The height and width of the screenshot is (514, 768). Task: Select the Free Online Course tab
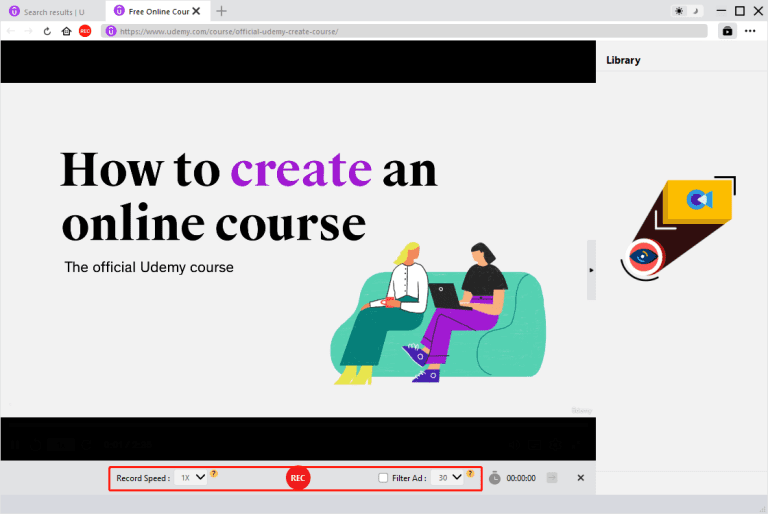[155, 11]
